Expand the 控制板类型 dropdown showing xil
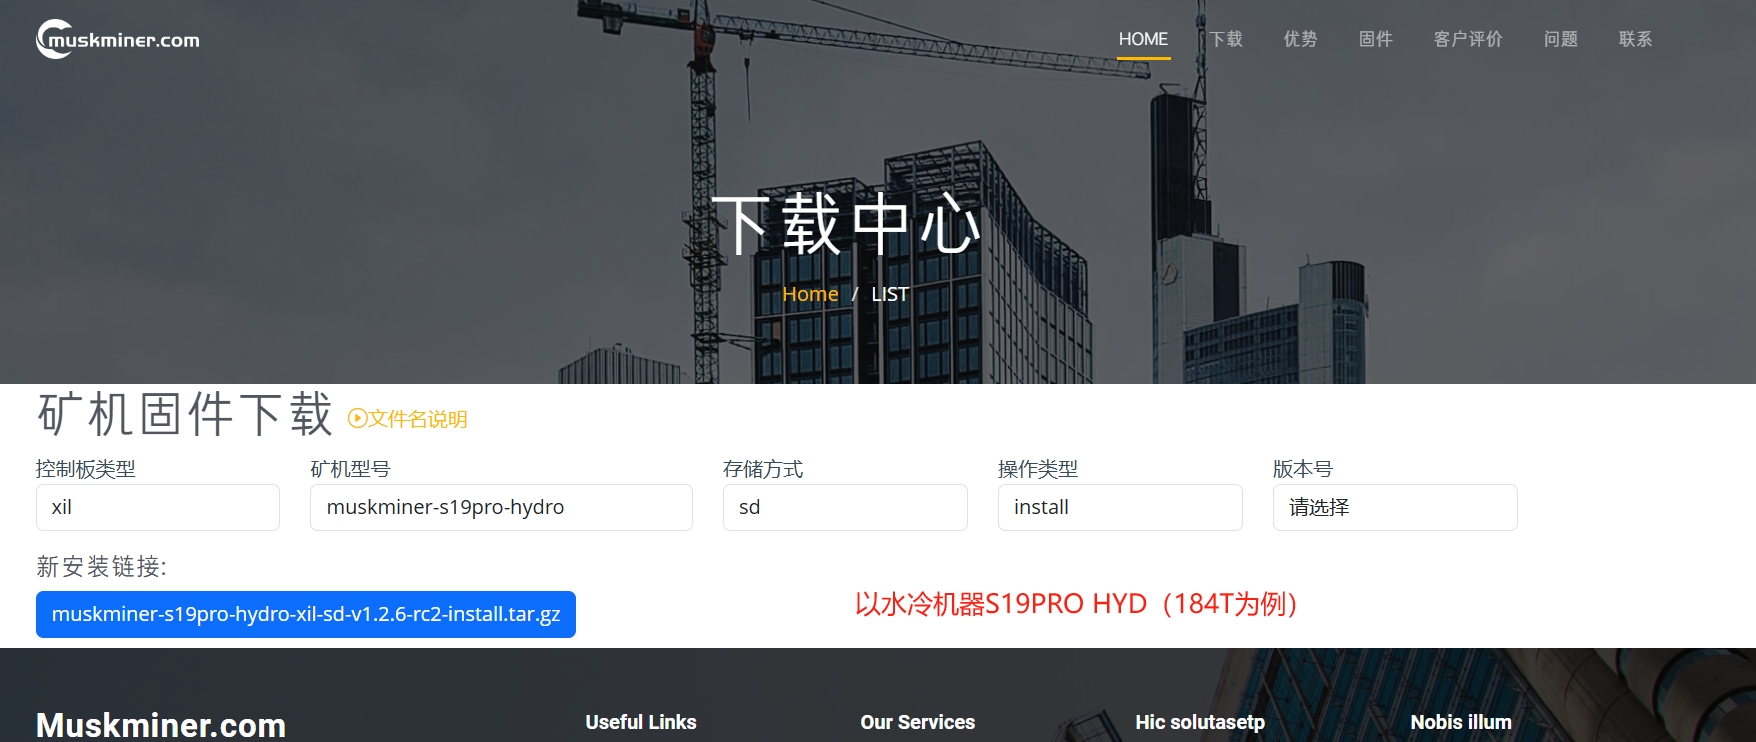 [x=158, y=507]
